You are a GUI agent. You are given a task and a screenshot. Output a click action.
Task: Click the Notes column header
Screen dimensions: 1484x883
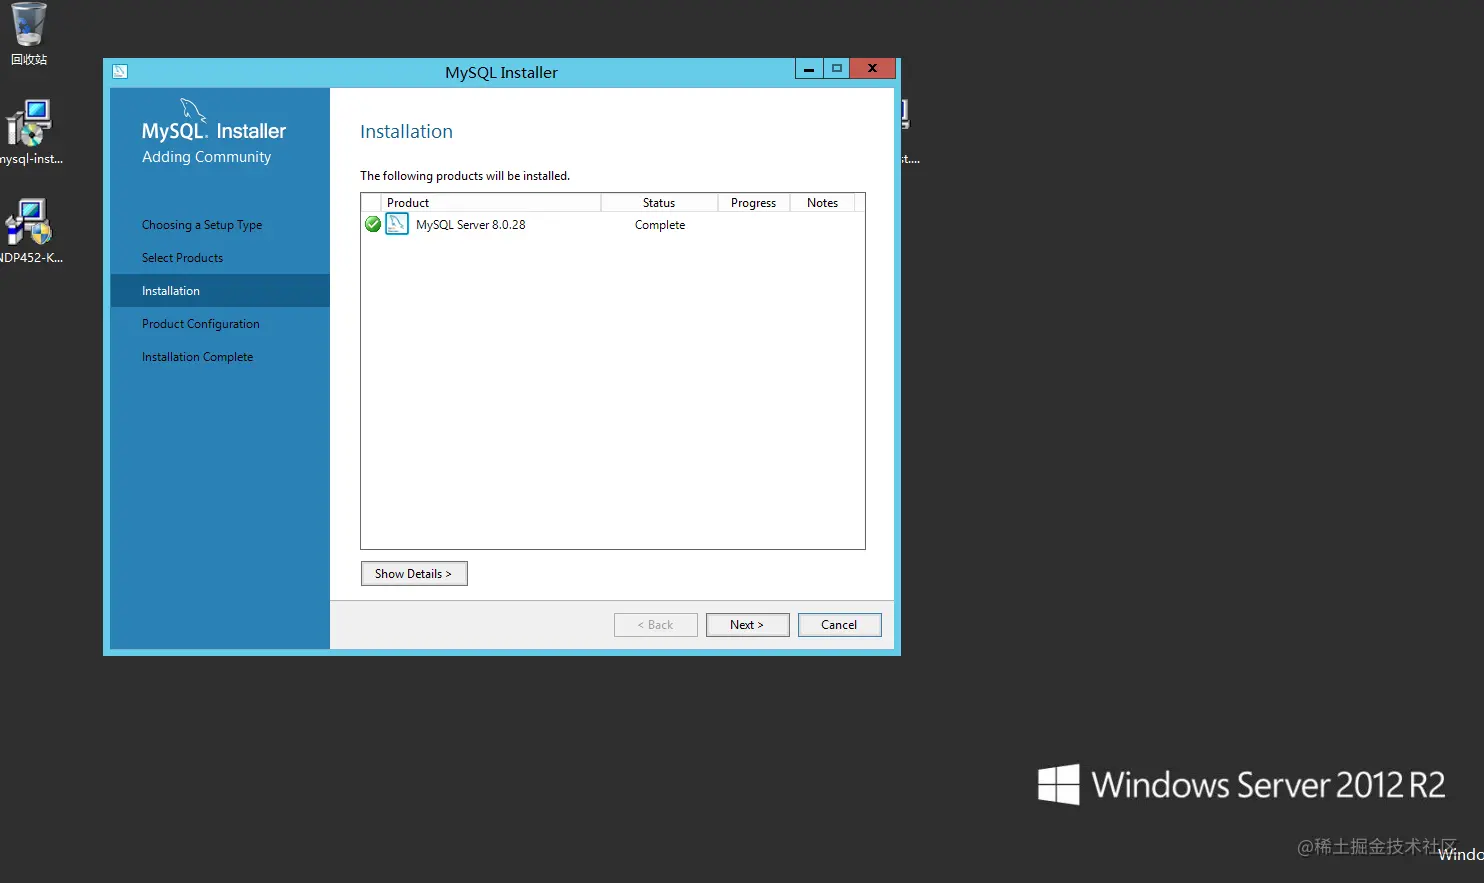[822, 202]
